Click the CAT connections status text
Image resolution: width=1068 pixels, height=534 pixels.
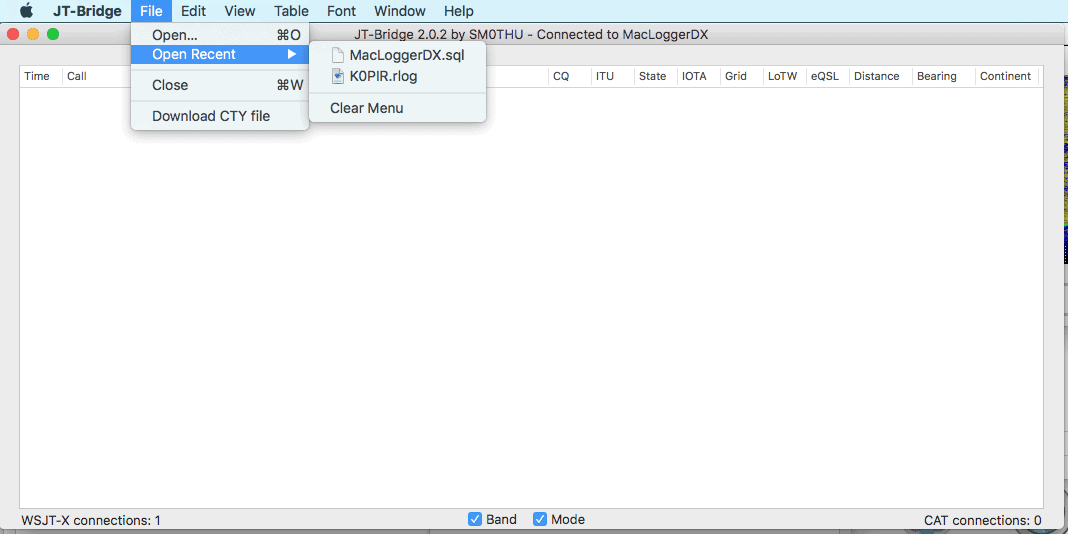click(982, 520)
